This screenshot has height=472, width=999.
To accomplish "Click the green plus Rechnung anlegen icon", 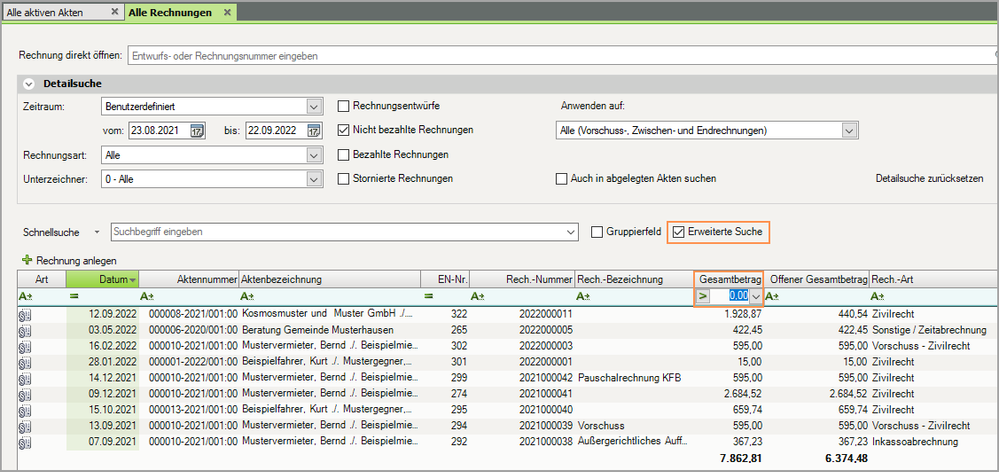I will pos(27,260).
